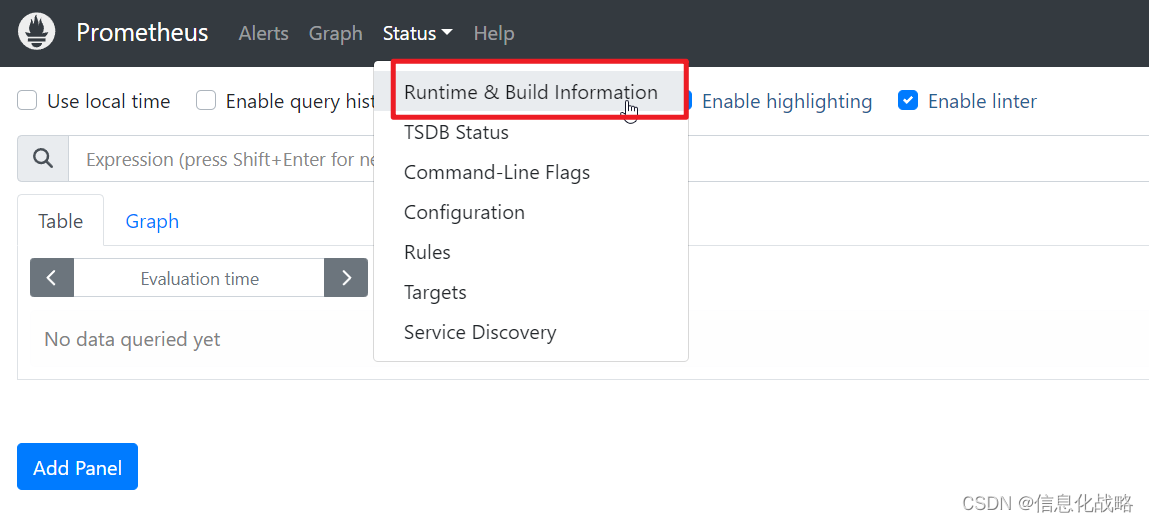The width and height of the screenshot is (1149, 522).
Task: Click the Evaluation time input field
Action: pos(199,278)
